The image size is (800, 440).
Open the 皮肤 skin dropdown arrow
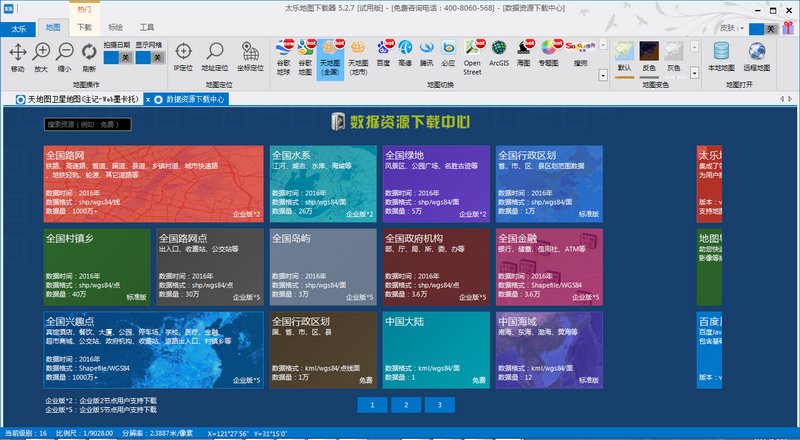click(x=742, y=29)
